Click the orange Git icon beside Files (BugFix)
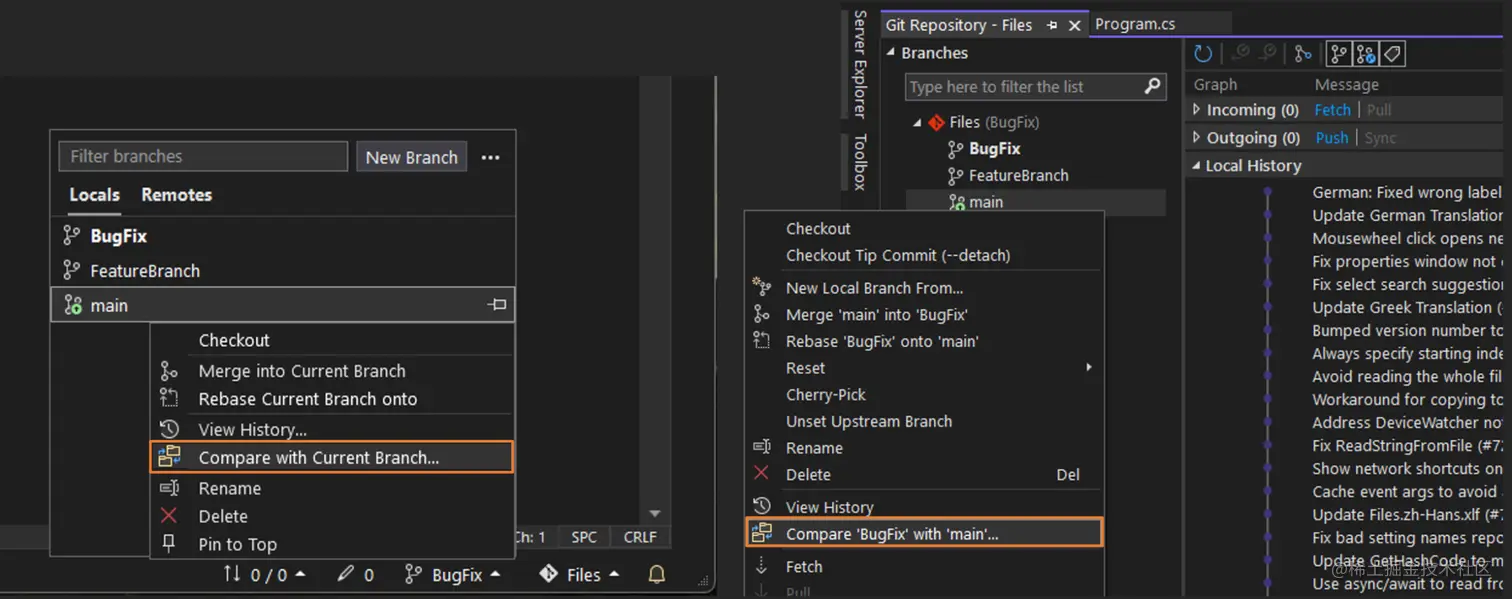The width and height of the screenshot is (1512, 599). tap(936, 123)
